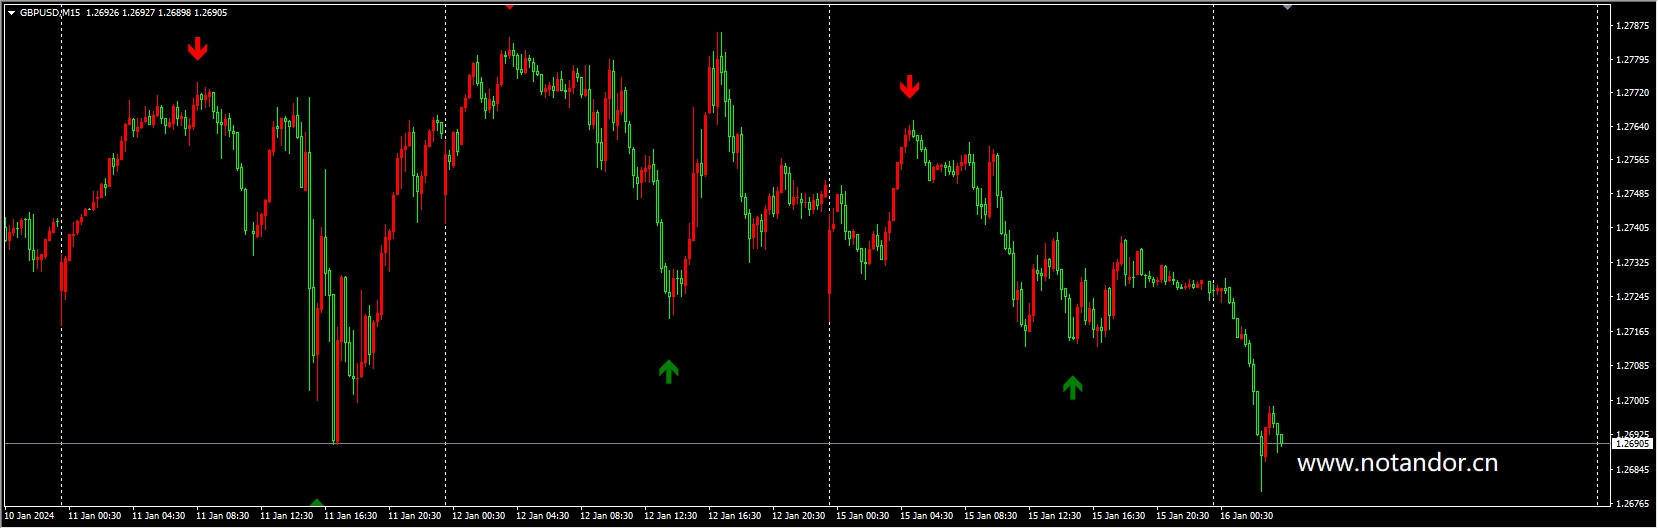The height and width of the screenshot is (529, 1658).
Task: Click price scale value 1.26765
Action: point(1632,503)
